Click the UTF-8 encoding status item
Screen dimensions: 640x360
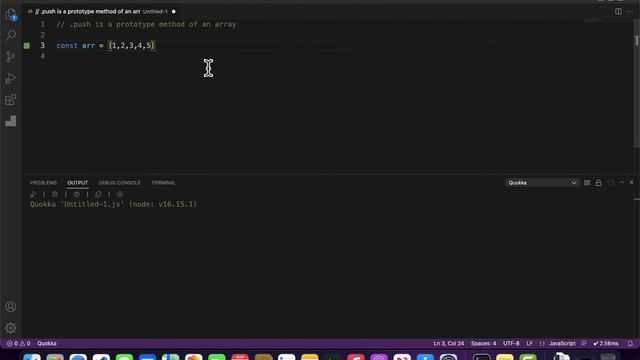[x=511, y=344]
